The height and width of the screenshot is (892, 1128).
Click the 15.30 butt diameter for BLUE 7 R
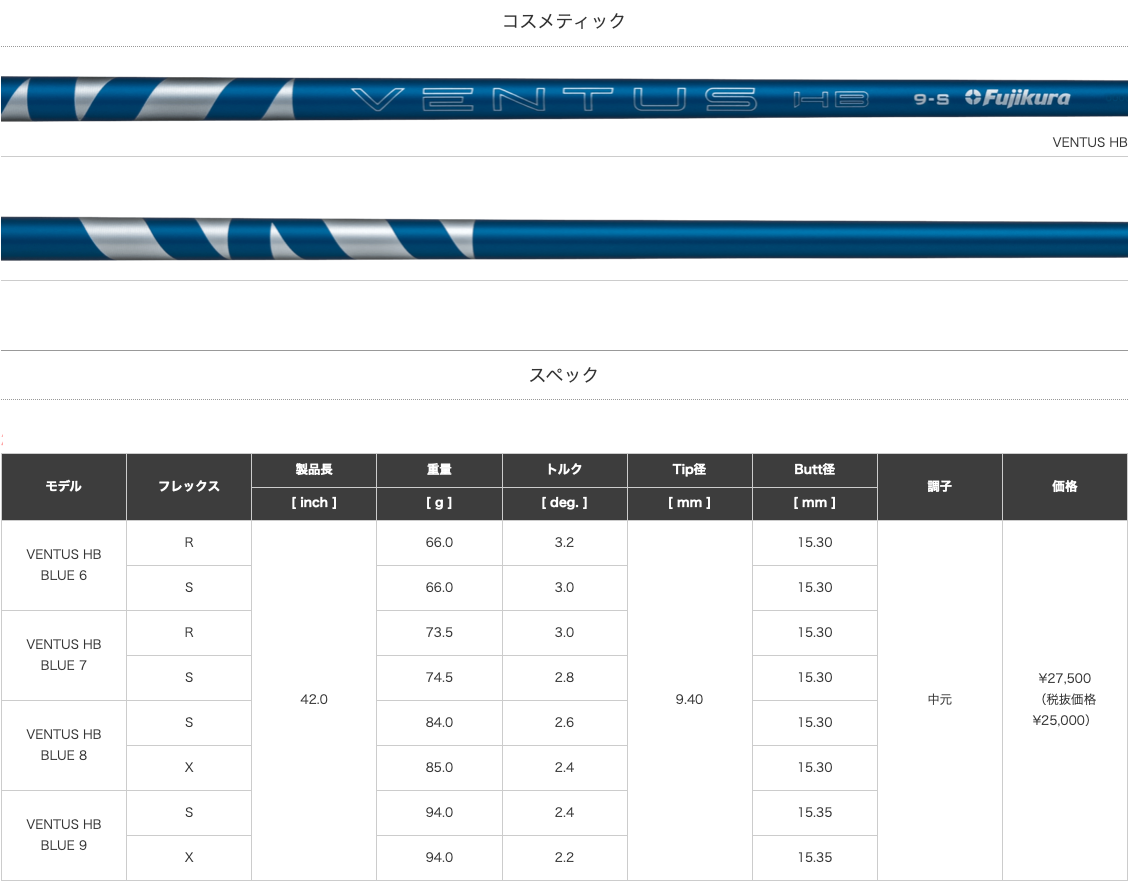[814, 632]
